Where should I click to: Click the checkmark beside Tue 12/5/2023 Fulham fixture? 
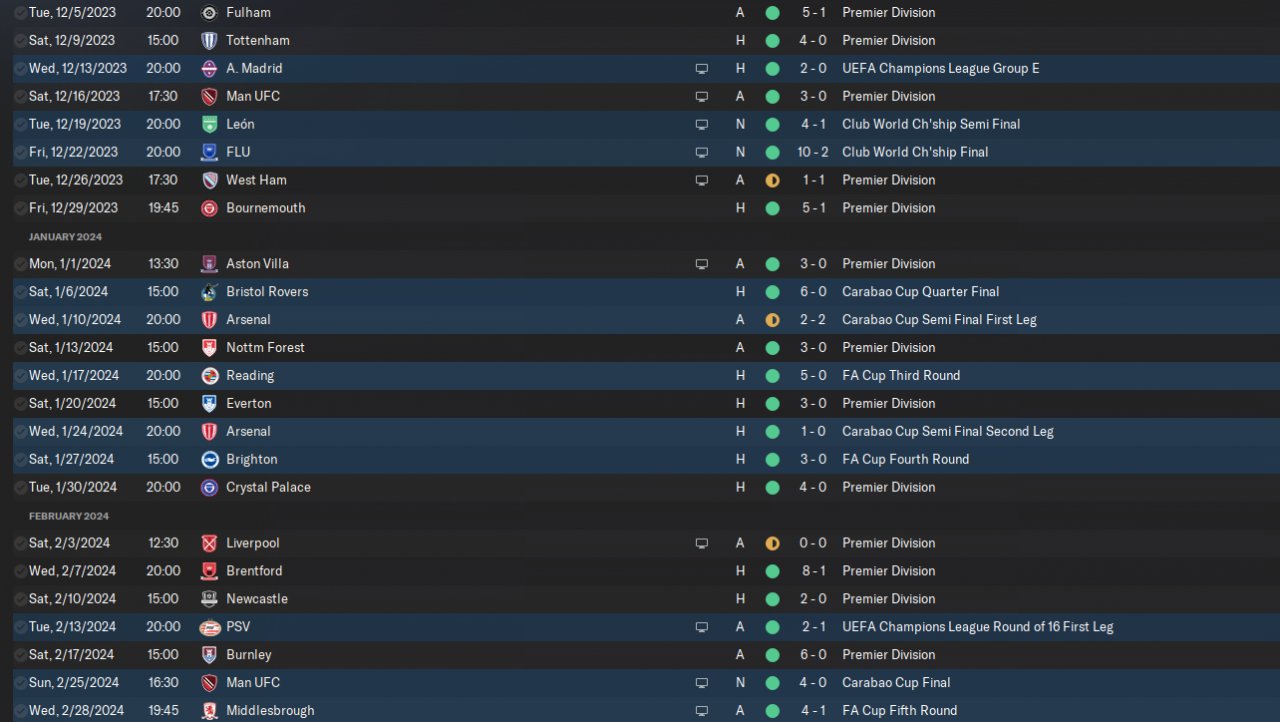coord(20,13)
